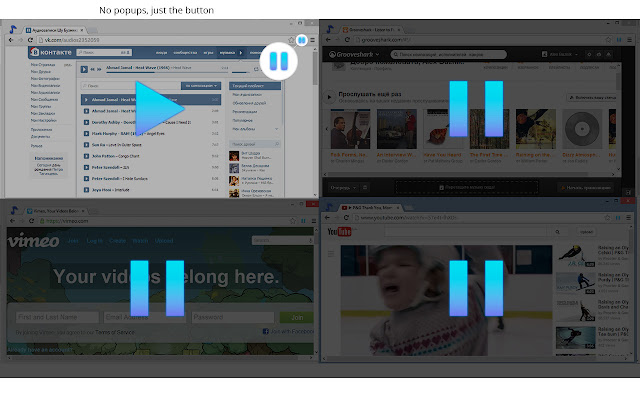Bookmark the vk.com page with star
The image size is (640, 400).
[x=291, y=40]
